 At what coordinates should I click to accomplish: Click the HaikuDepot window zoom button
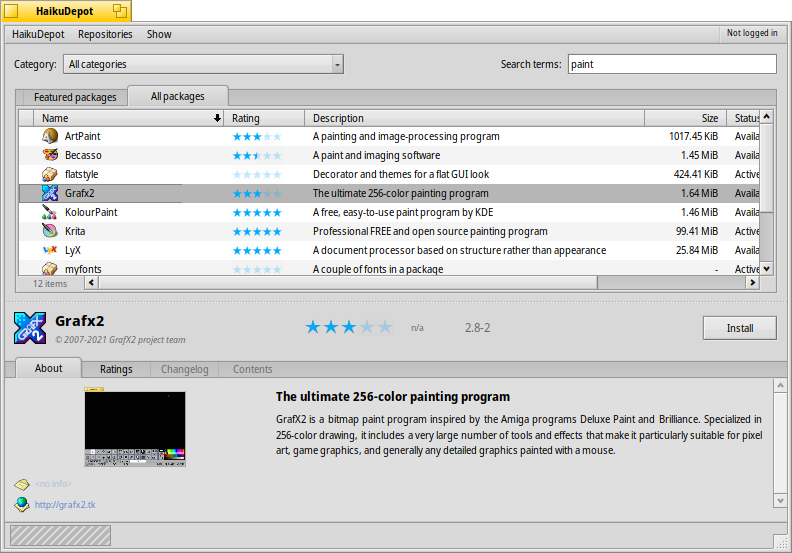pyautogui.click(x=119, y=11)
